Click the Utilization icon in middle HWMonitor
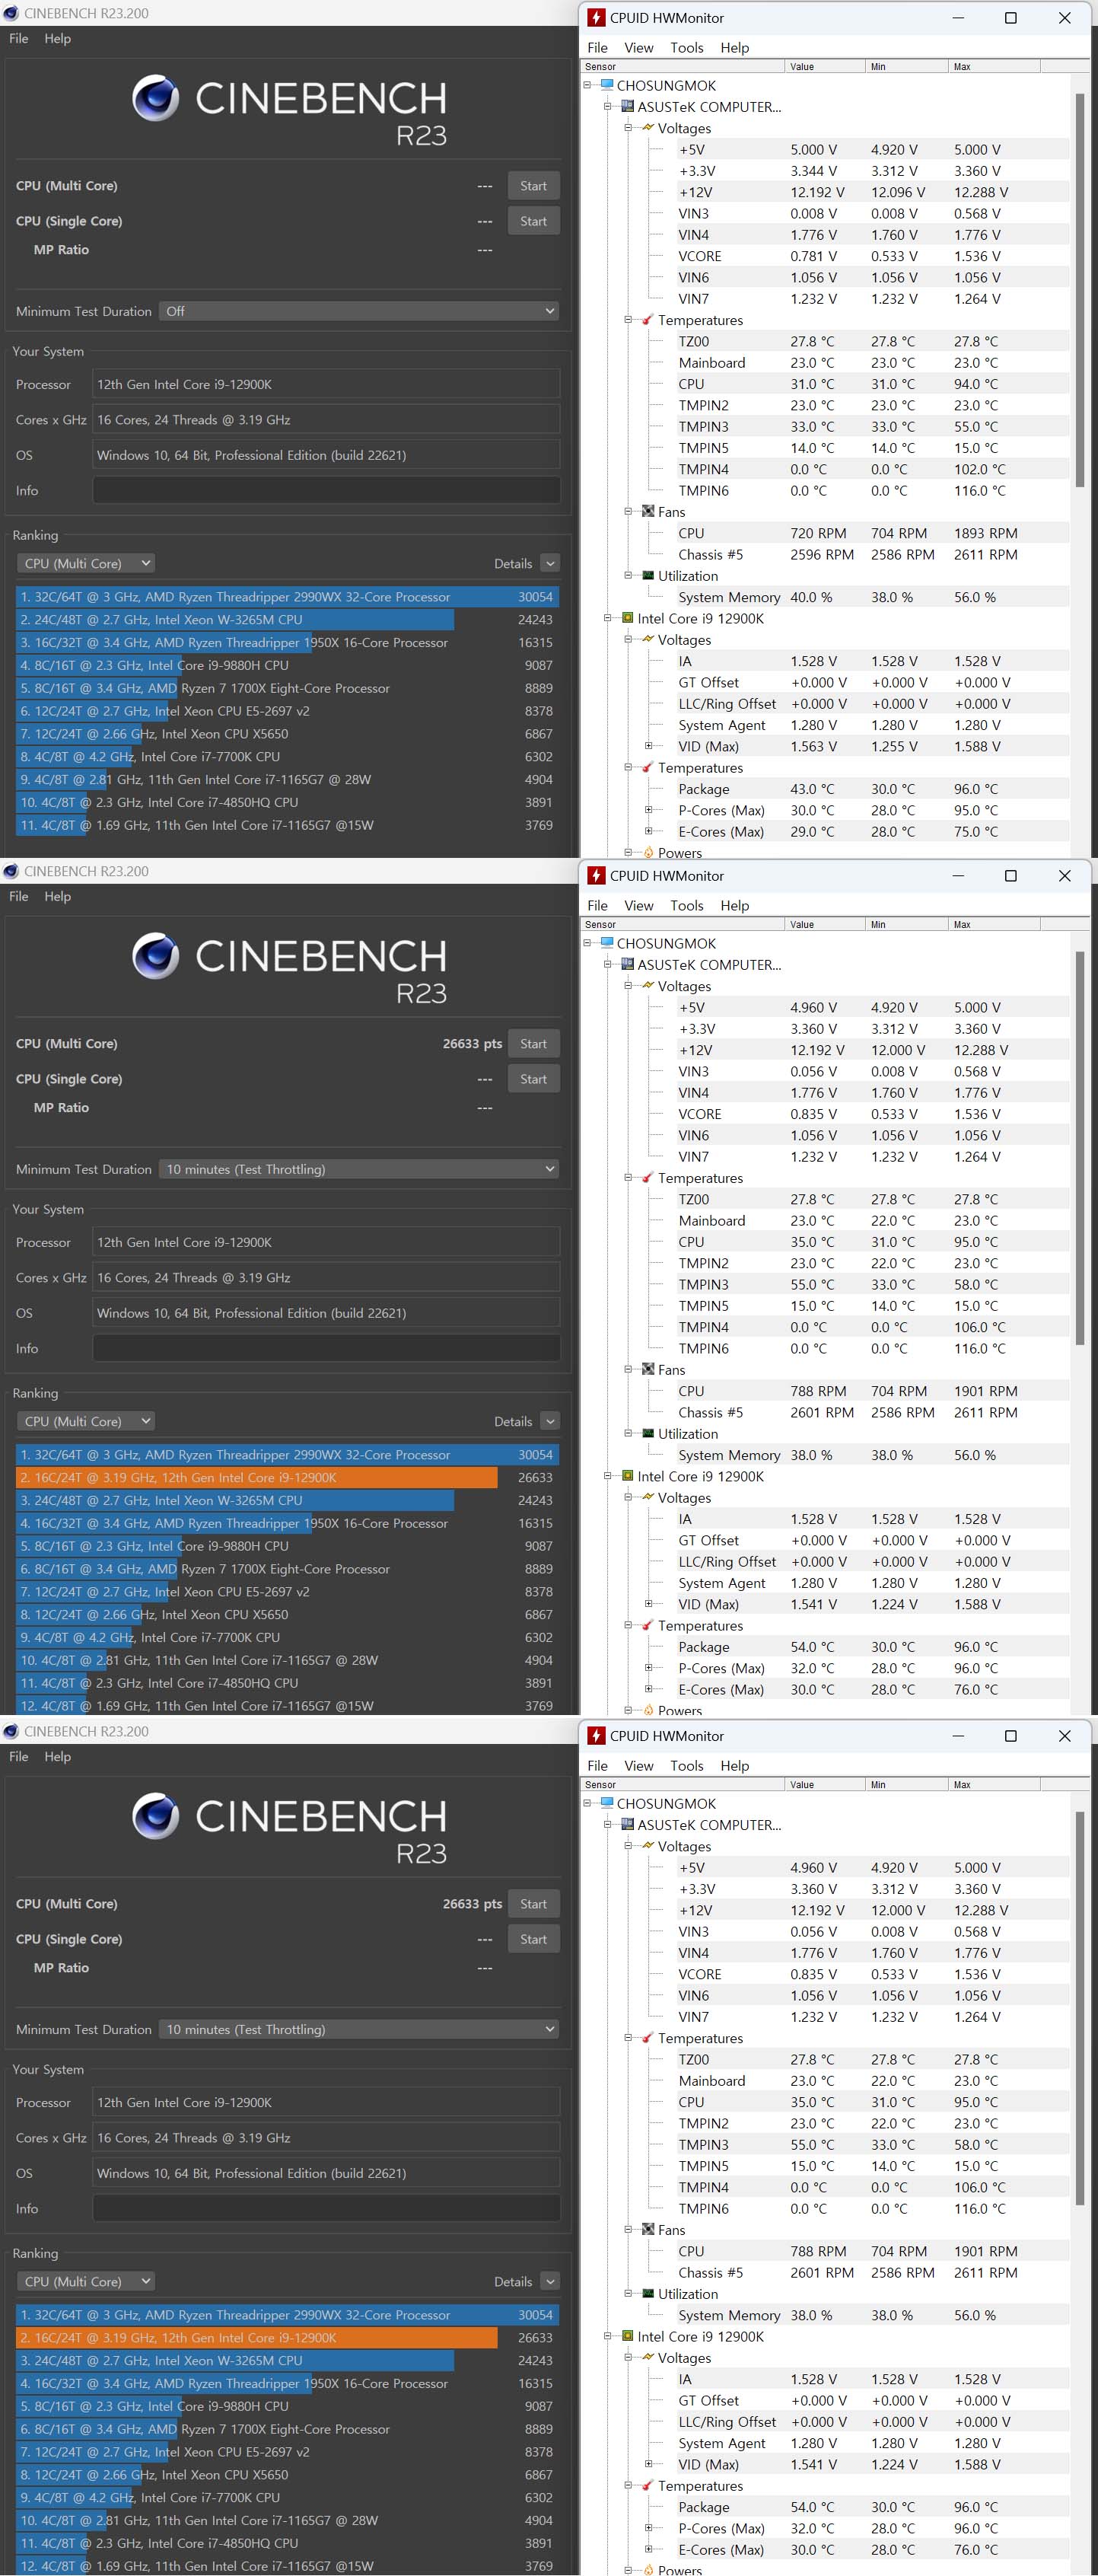This screenshot has height=2576, width=1098. click(648, 1433)
